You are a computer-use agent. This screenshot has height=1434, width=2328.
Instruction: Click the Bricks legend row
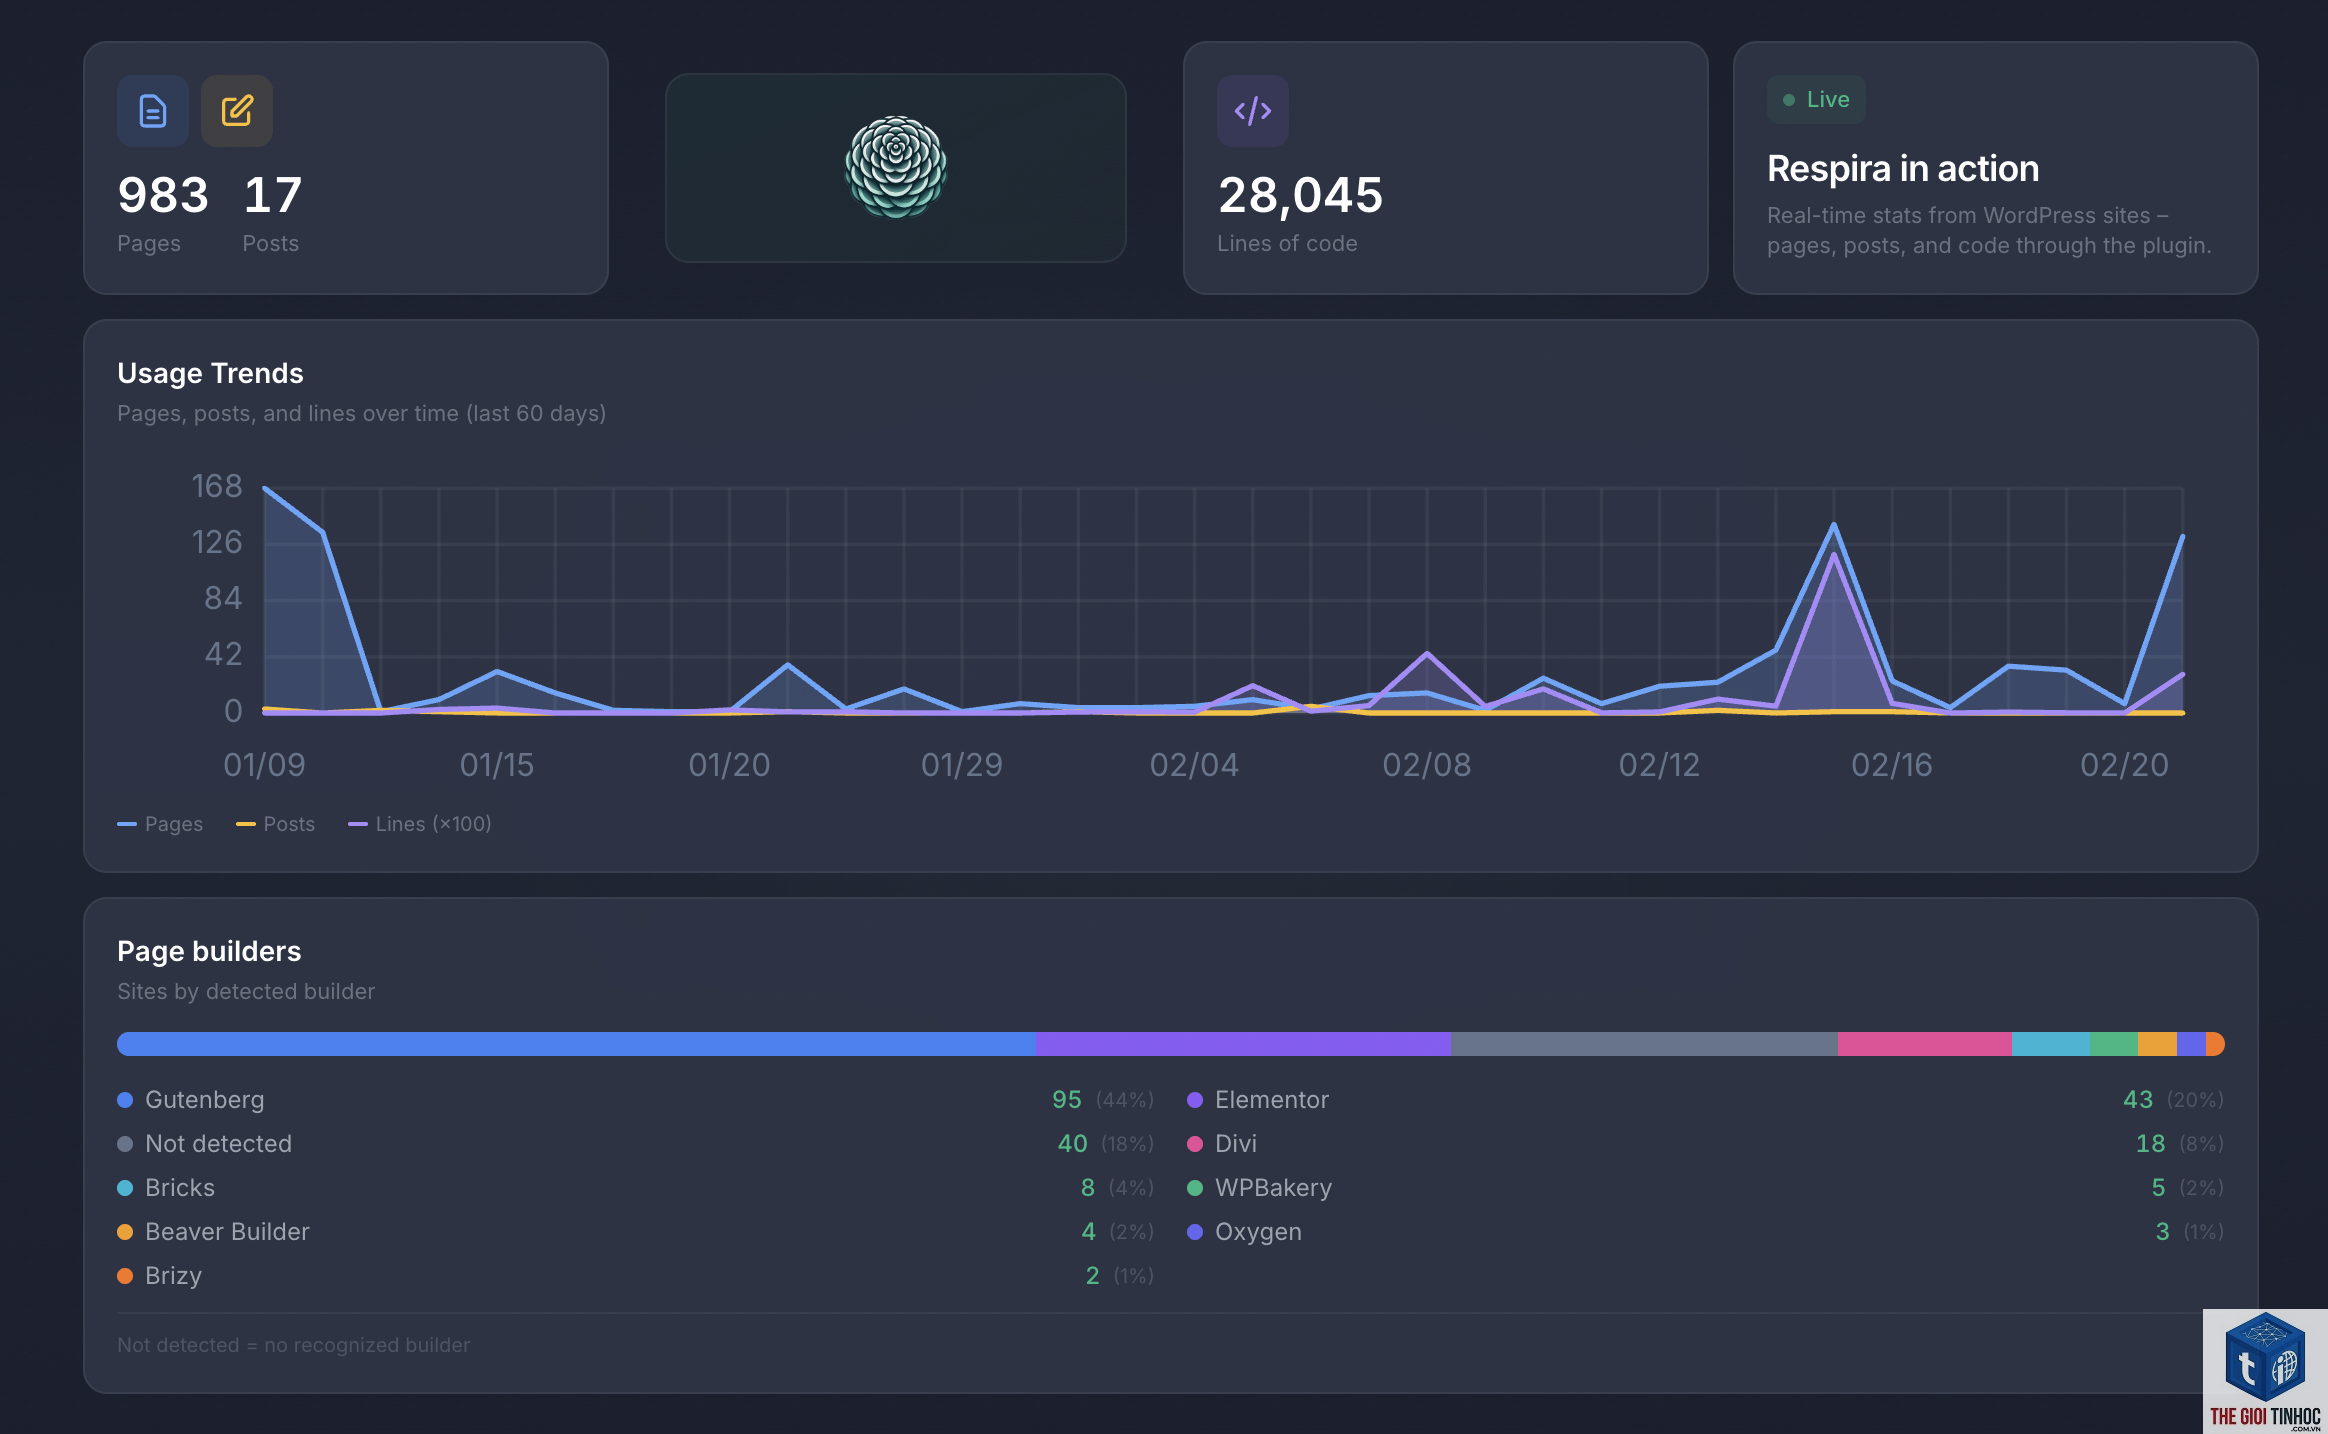pyautogui.click(x=636, y=1188)
